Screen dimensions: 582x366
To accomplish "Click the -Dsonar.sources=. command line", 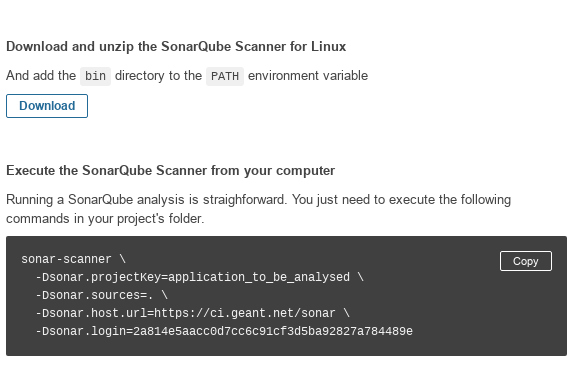I will (x=102, y=295).
